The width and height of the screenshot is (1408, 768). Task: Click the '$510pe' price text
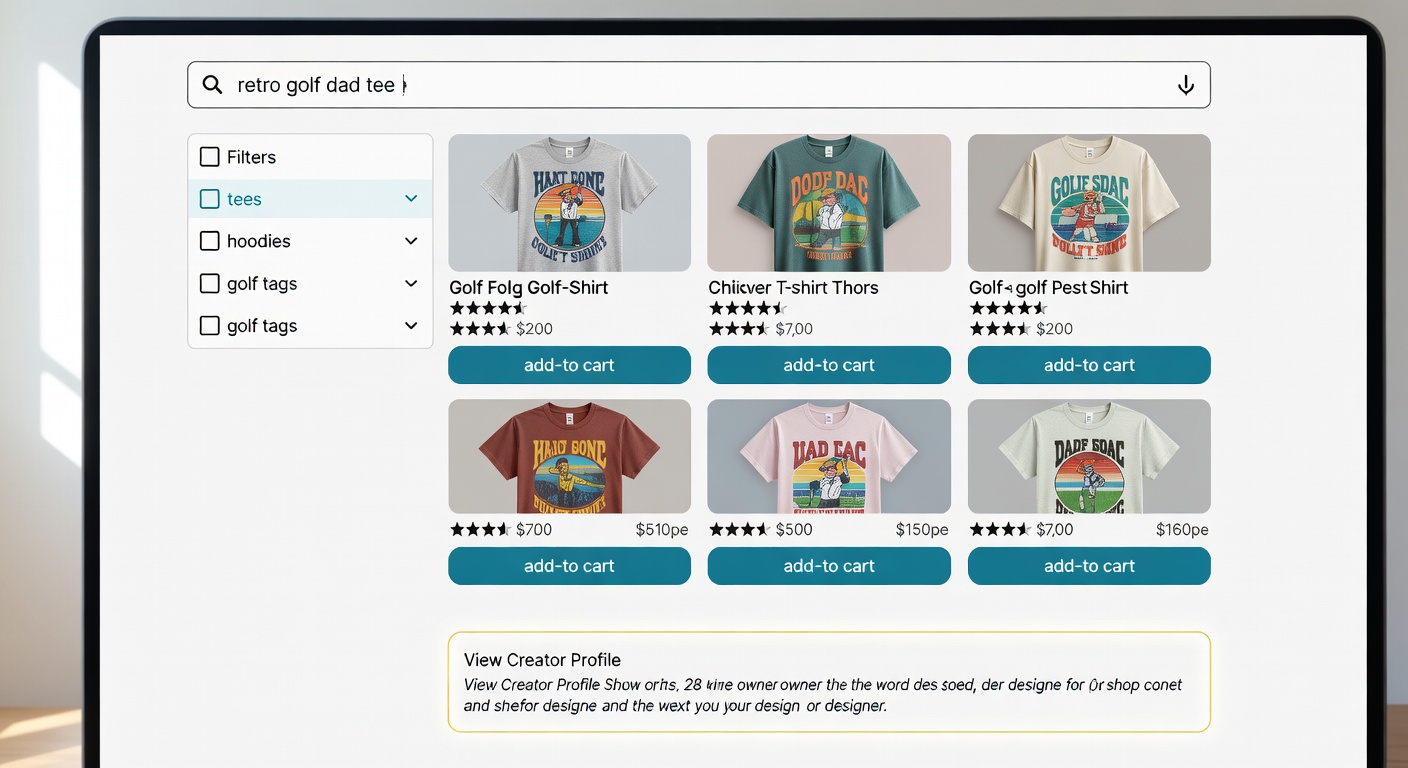[662, 530]
